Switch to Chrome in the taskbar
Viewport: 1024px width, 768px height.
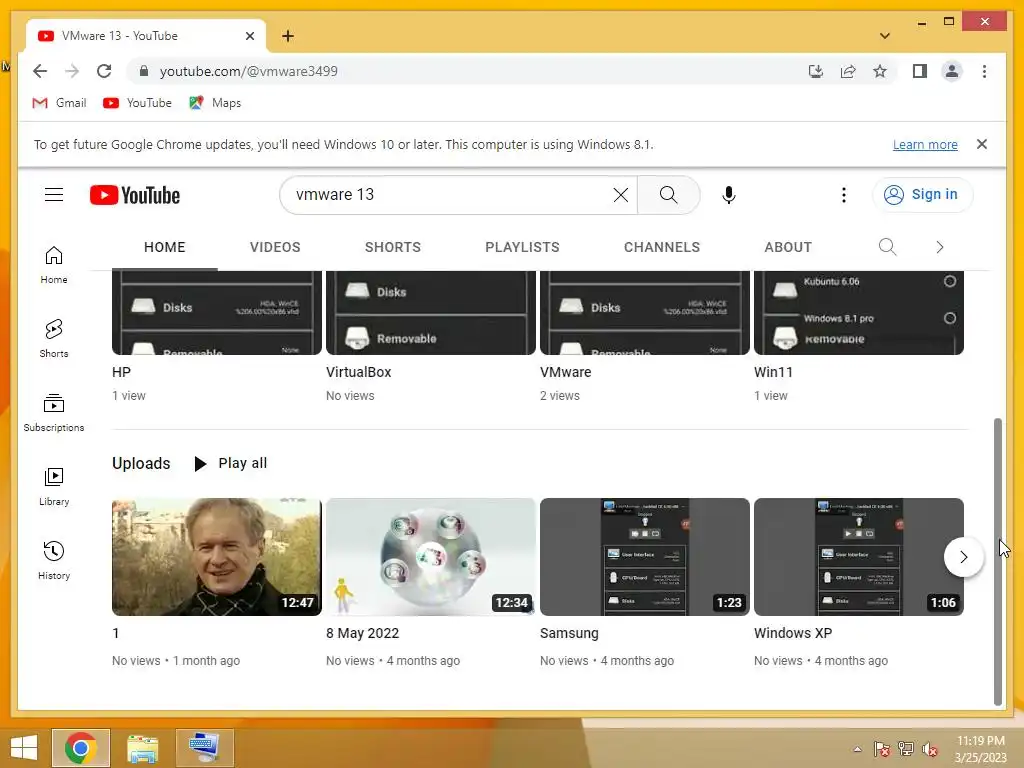tap(80, 748)
